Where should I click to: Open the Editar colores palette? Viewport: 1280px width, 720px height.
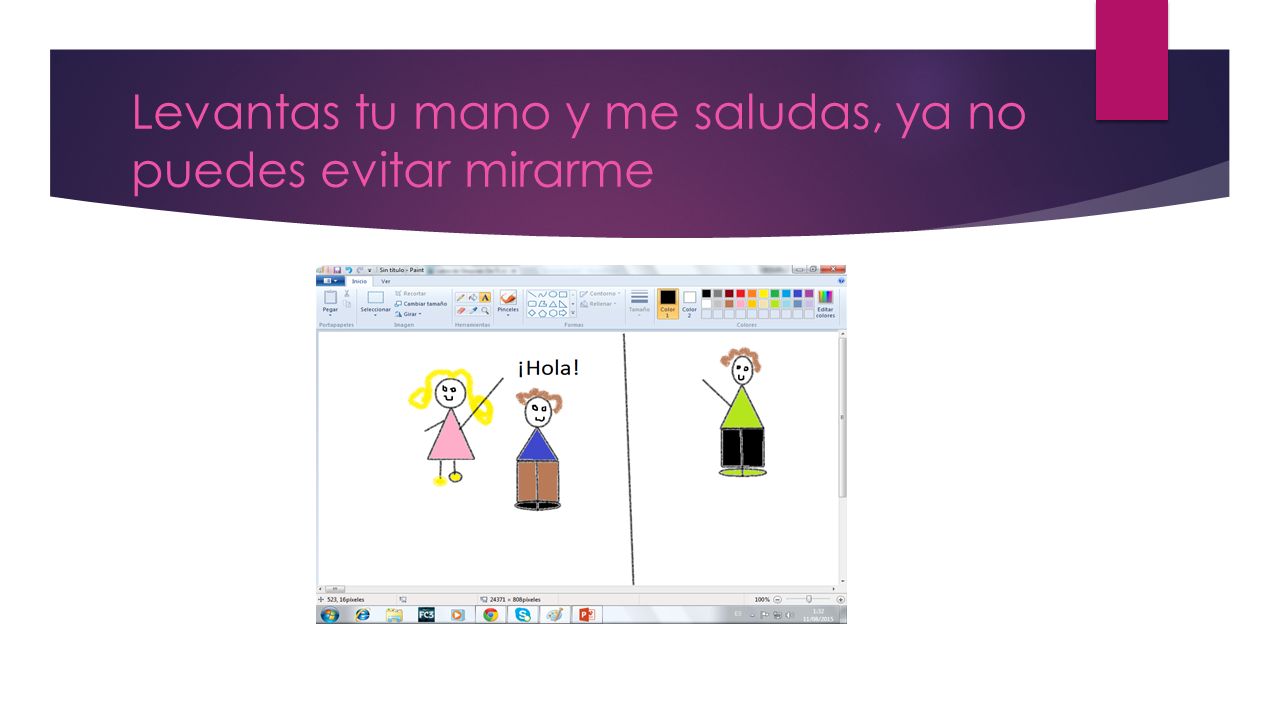825,303
